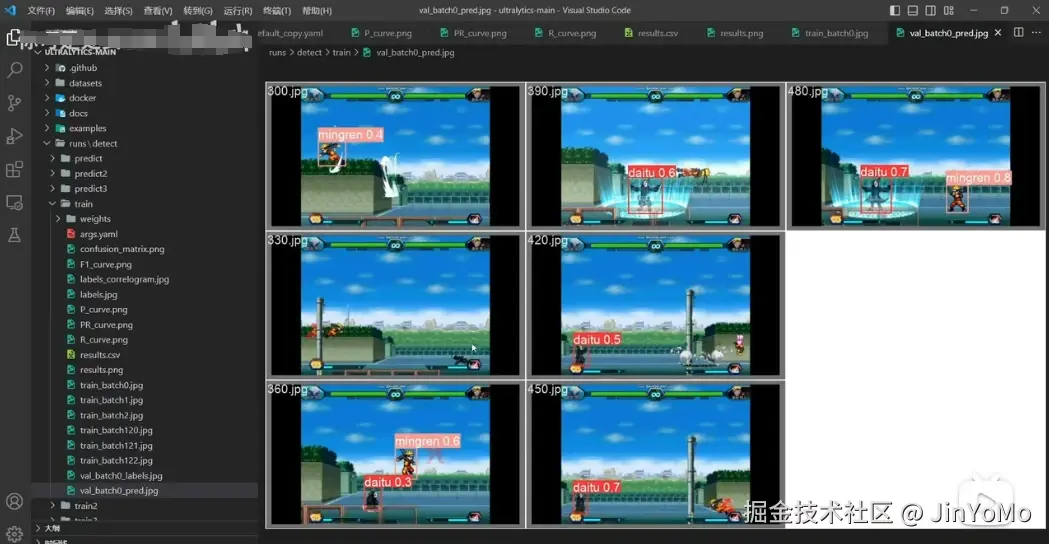
Task: Open the 文件(F) menu
Action: coord(41,11)
